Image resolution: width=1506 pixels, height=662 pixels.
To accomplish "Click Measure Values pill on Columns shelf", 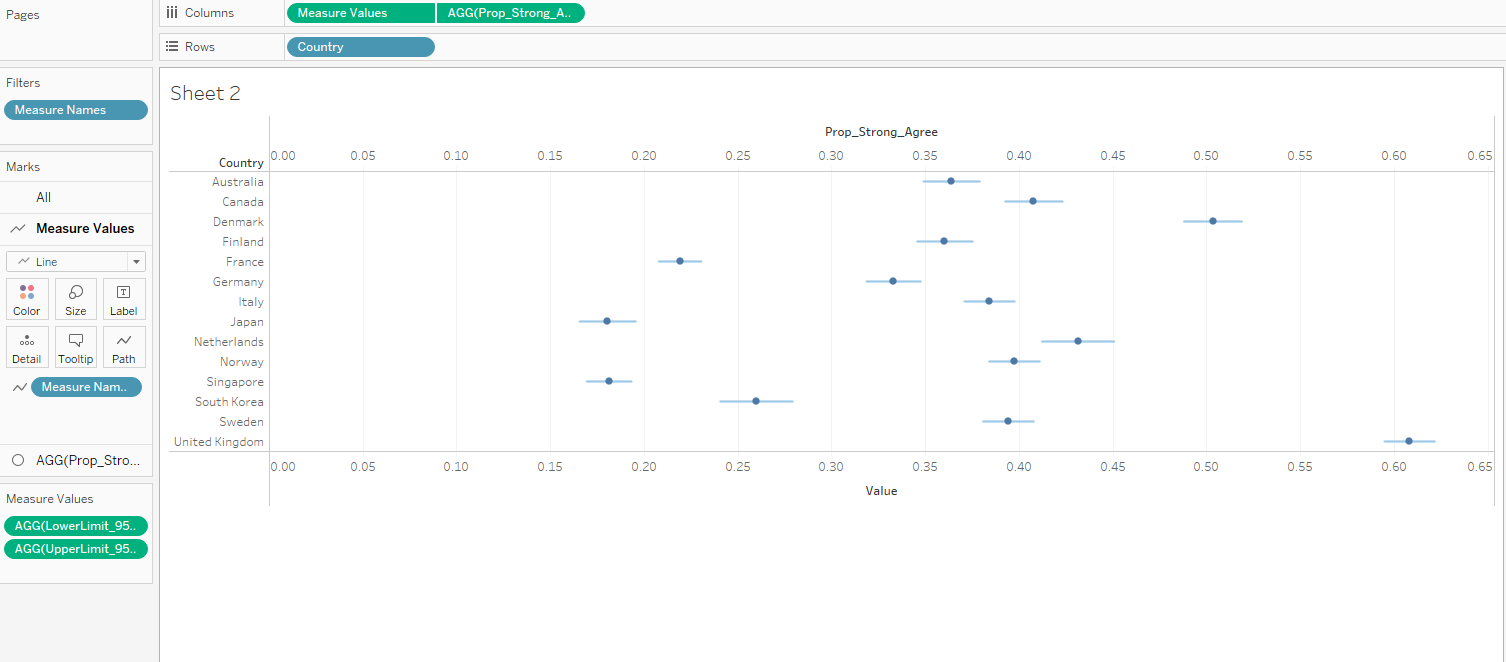I will (x=360, y=13).
